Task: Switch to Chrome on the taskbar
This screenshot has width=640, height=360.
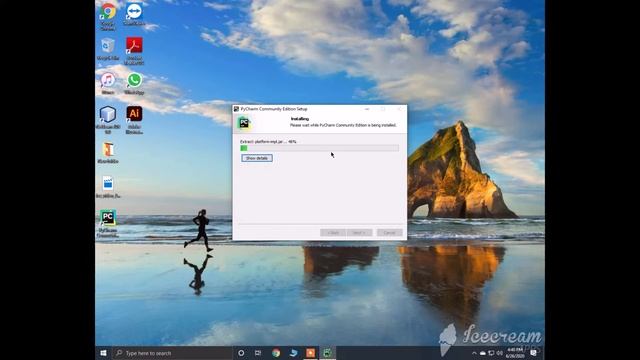Action: pos(276,353)
